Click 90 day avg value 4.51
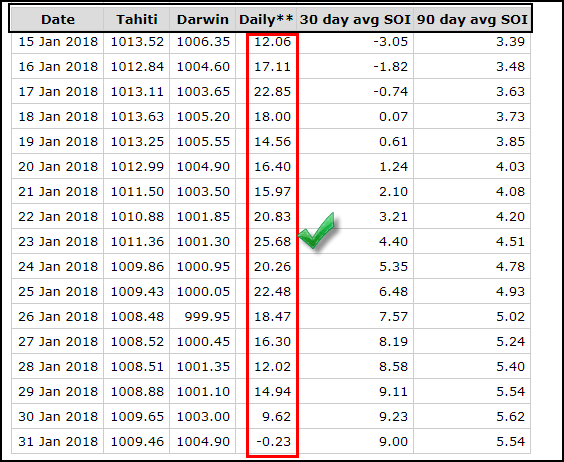Screen dimensions: 564x462 510,241
